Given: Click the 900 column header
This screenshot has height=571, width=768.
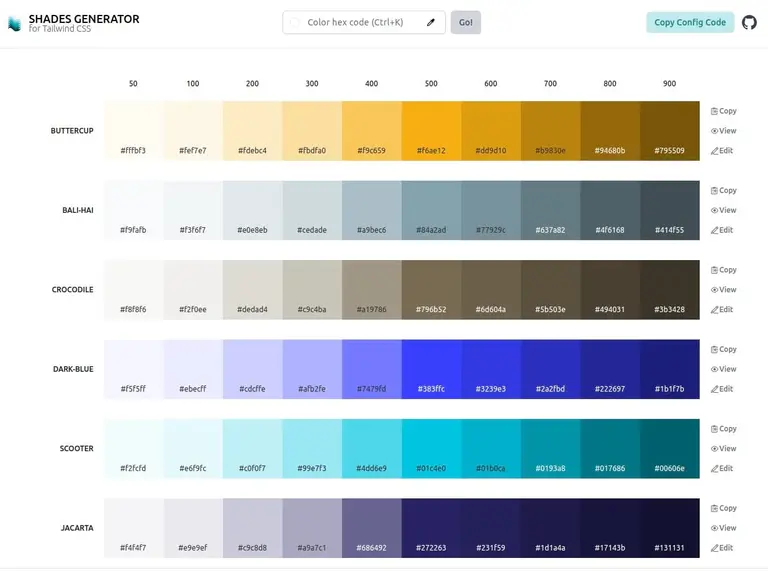Looking at the screenshot, I should (x=670, y=84).
